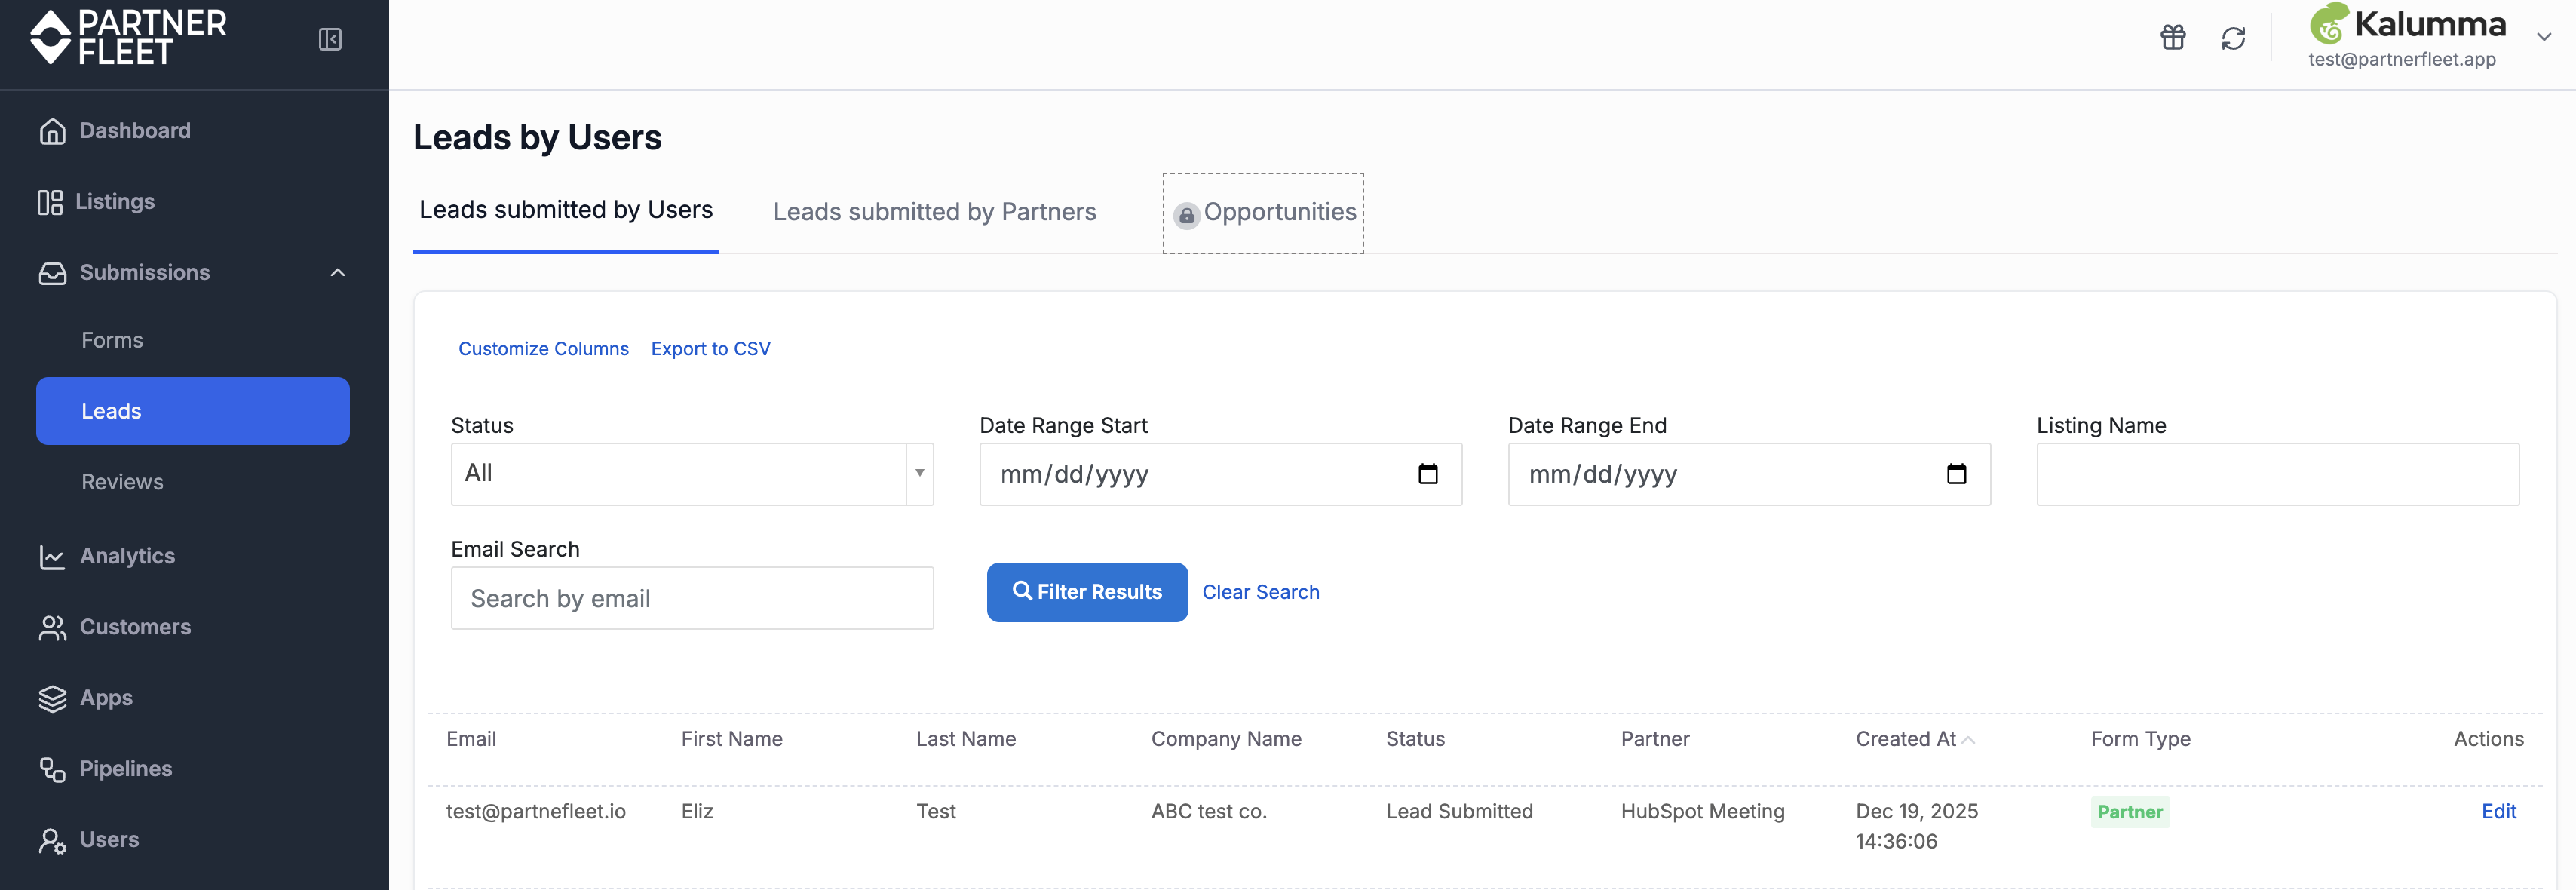Click the lock icon beside Opportunities
Screen dimensions: 2576x890
tap(1186, 215)
